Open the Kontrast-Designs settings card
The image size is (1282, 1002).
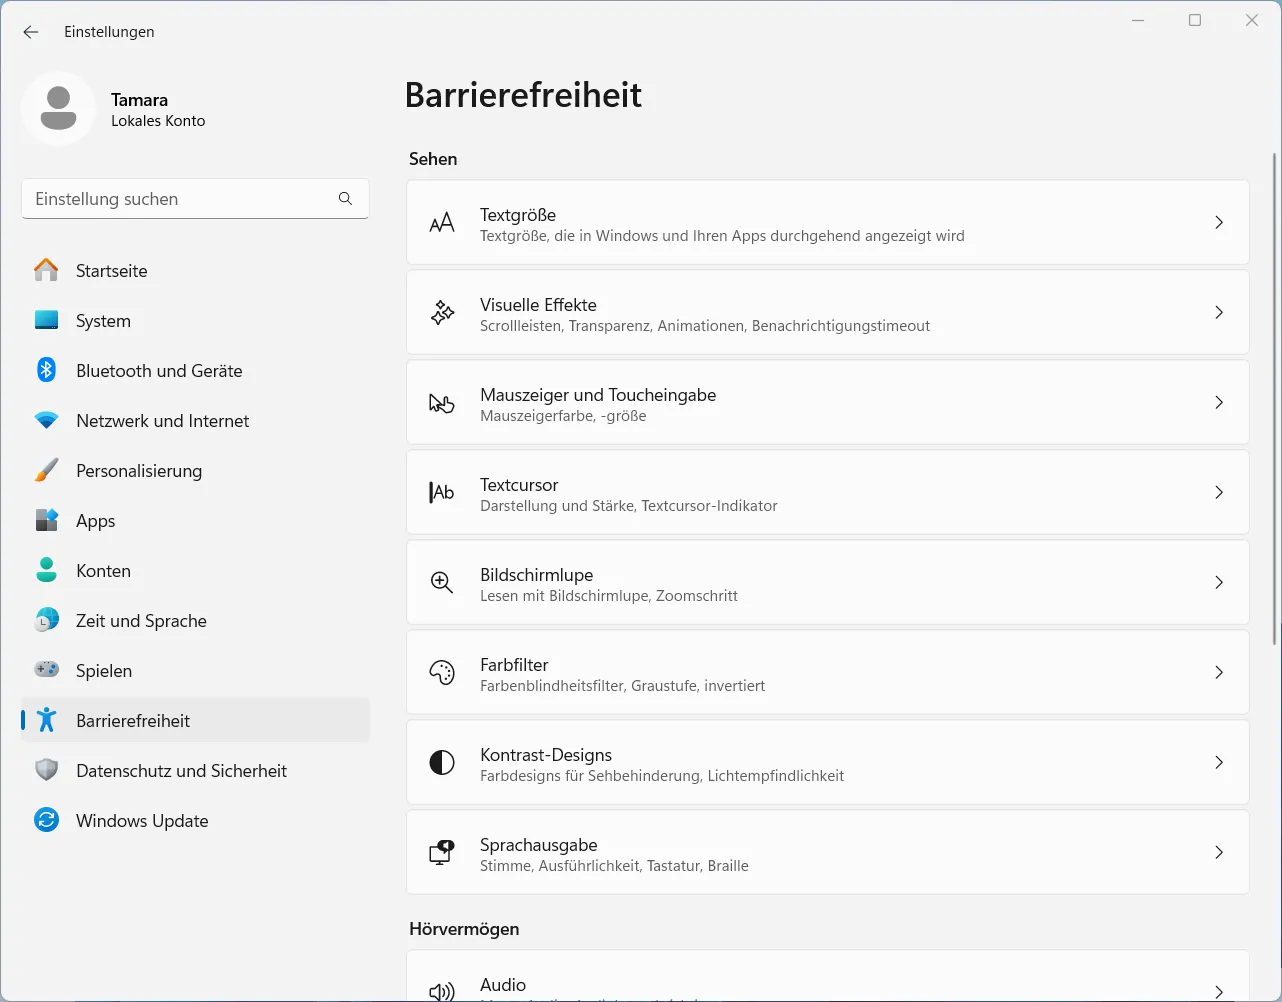[x=828, y=762]
